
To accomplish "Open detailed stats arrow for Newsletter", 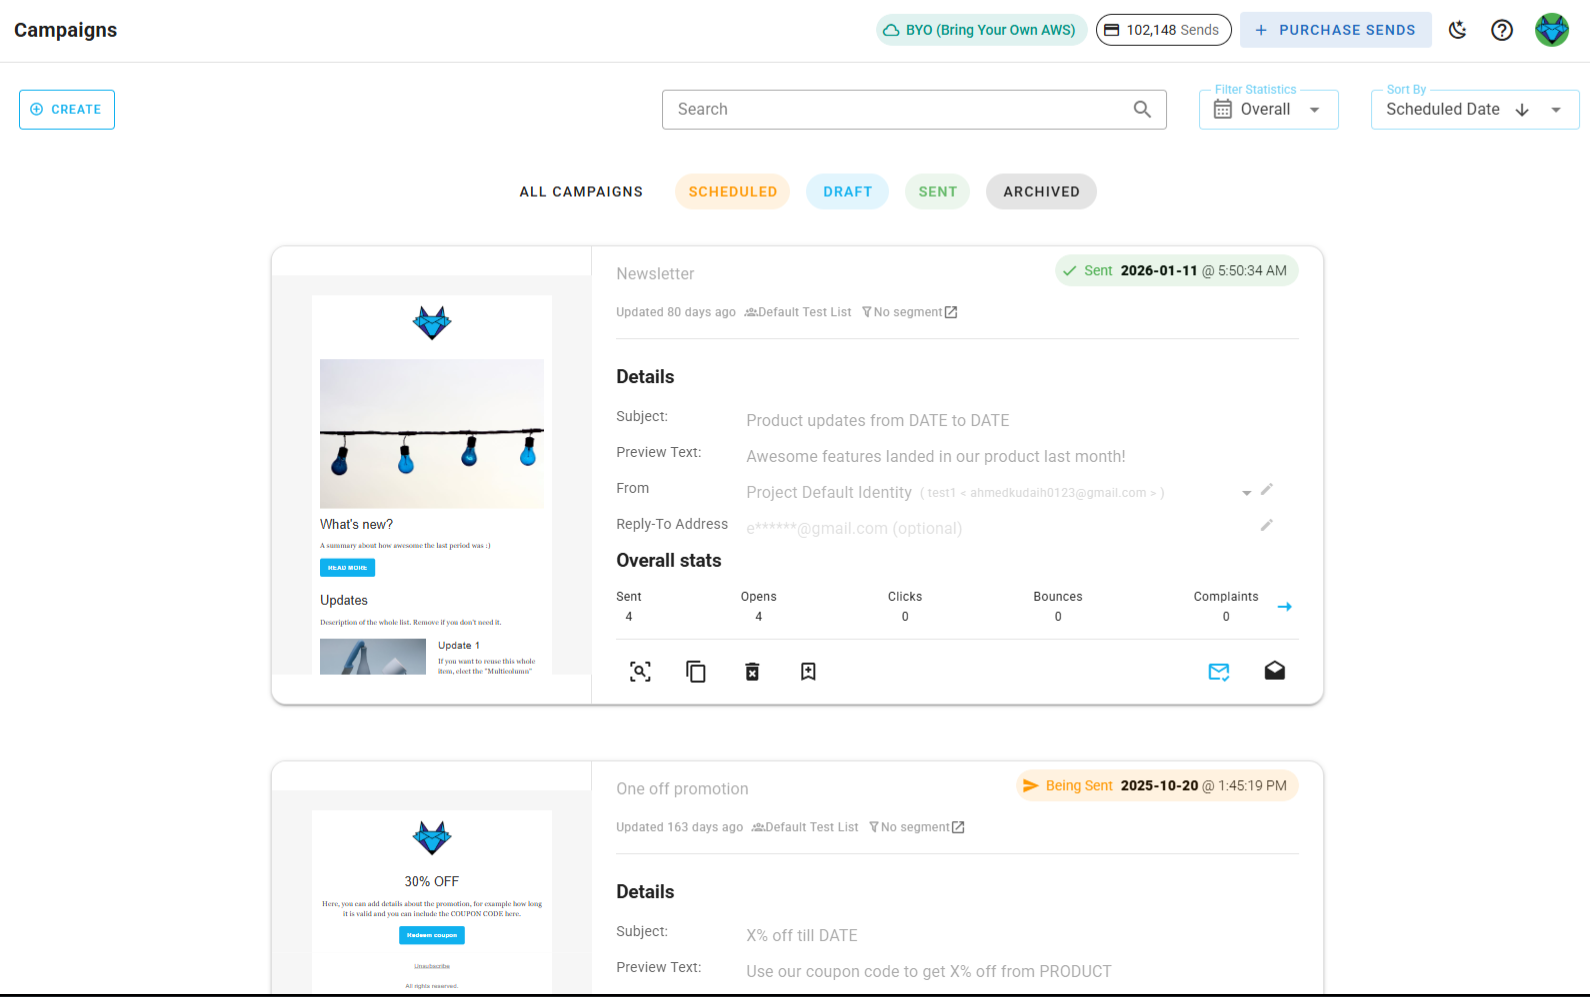I will click(x=1285, y=607).
